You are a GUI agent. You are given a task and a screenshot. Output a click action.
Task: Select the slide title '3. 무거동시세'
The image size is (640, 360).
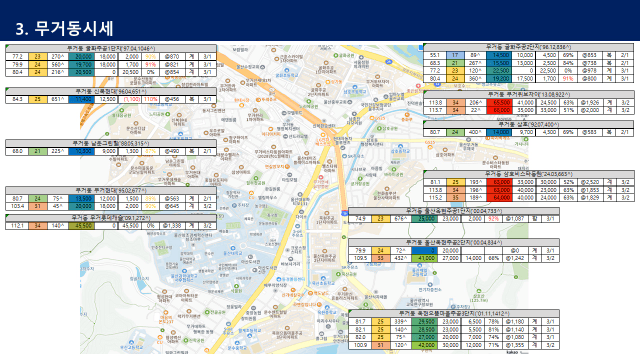point(64,29)
